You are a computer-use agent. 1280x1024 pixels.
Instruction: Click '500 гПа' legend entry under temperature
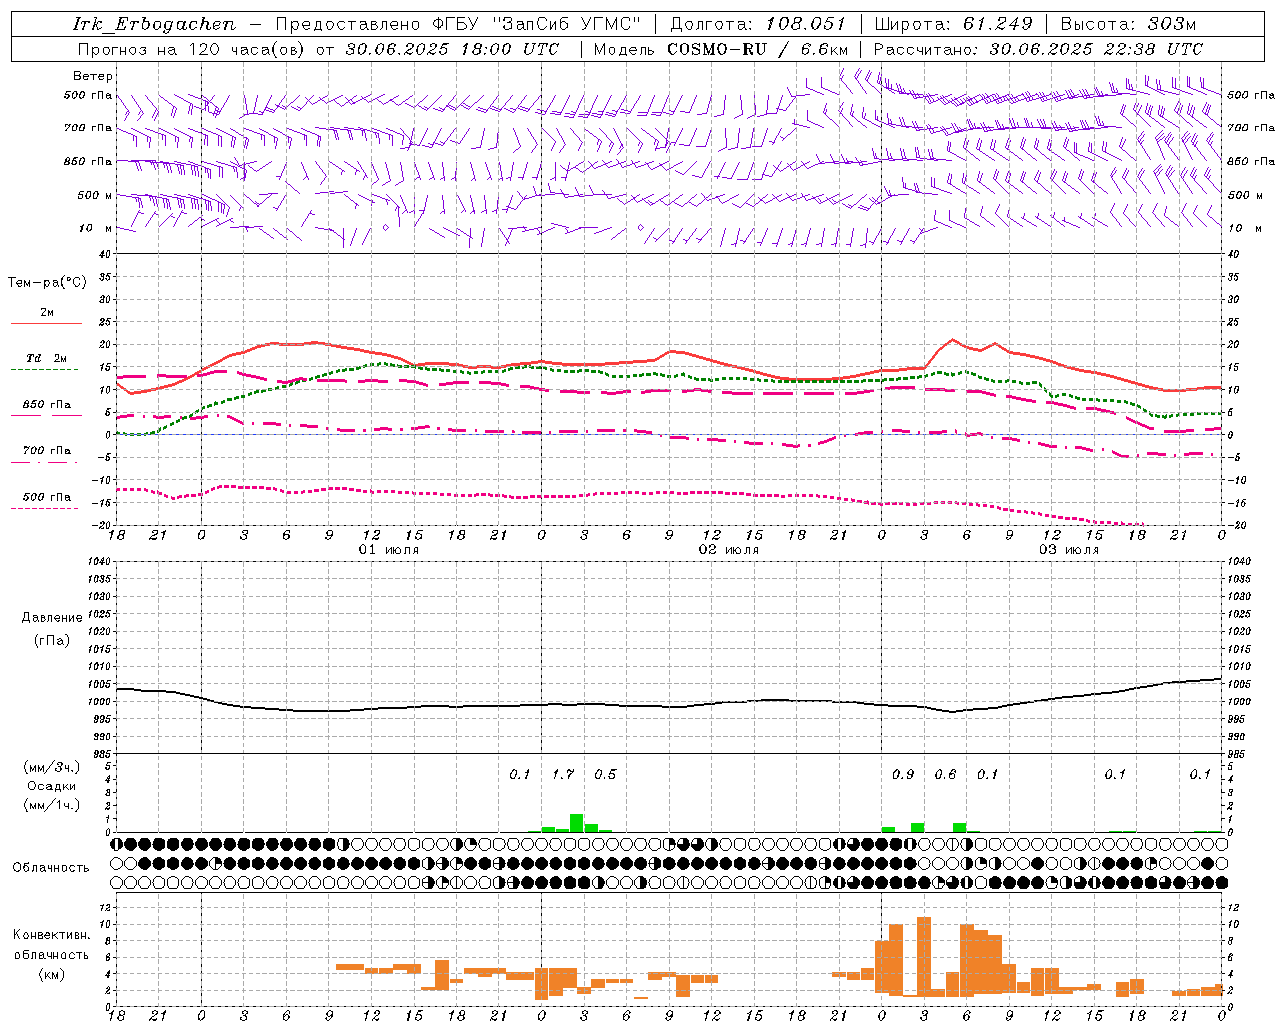pos(47,497)
